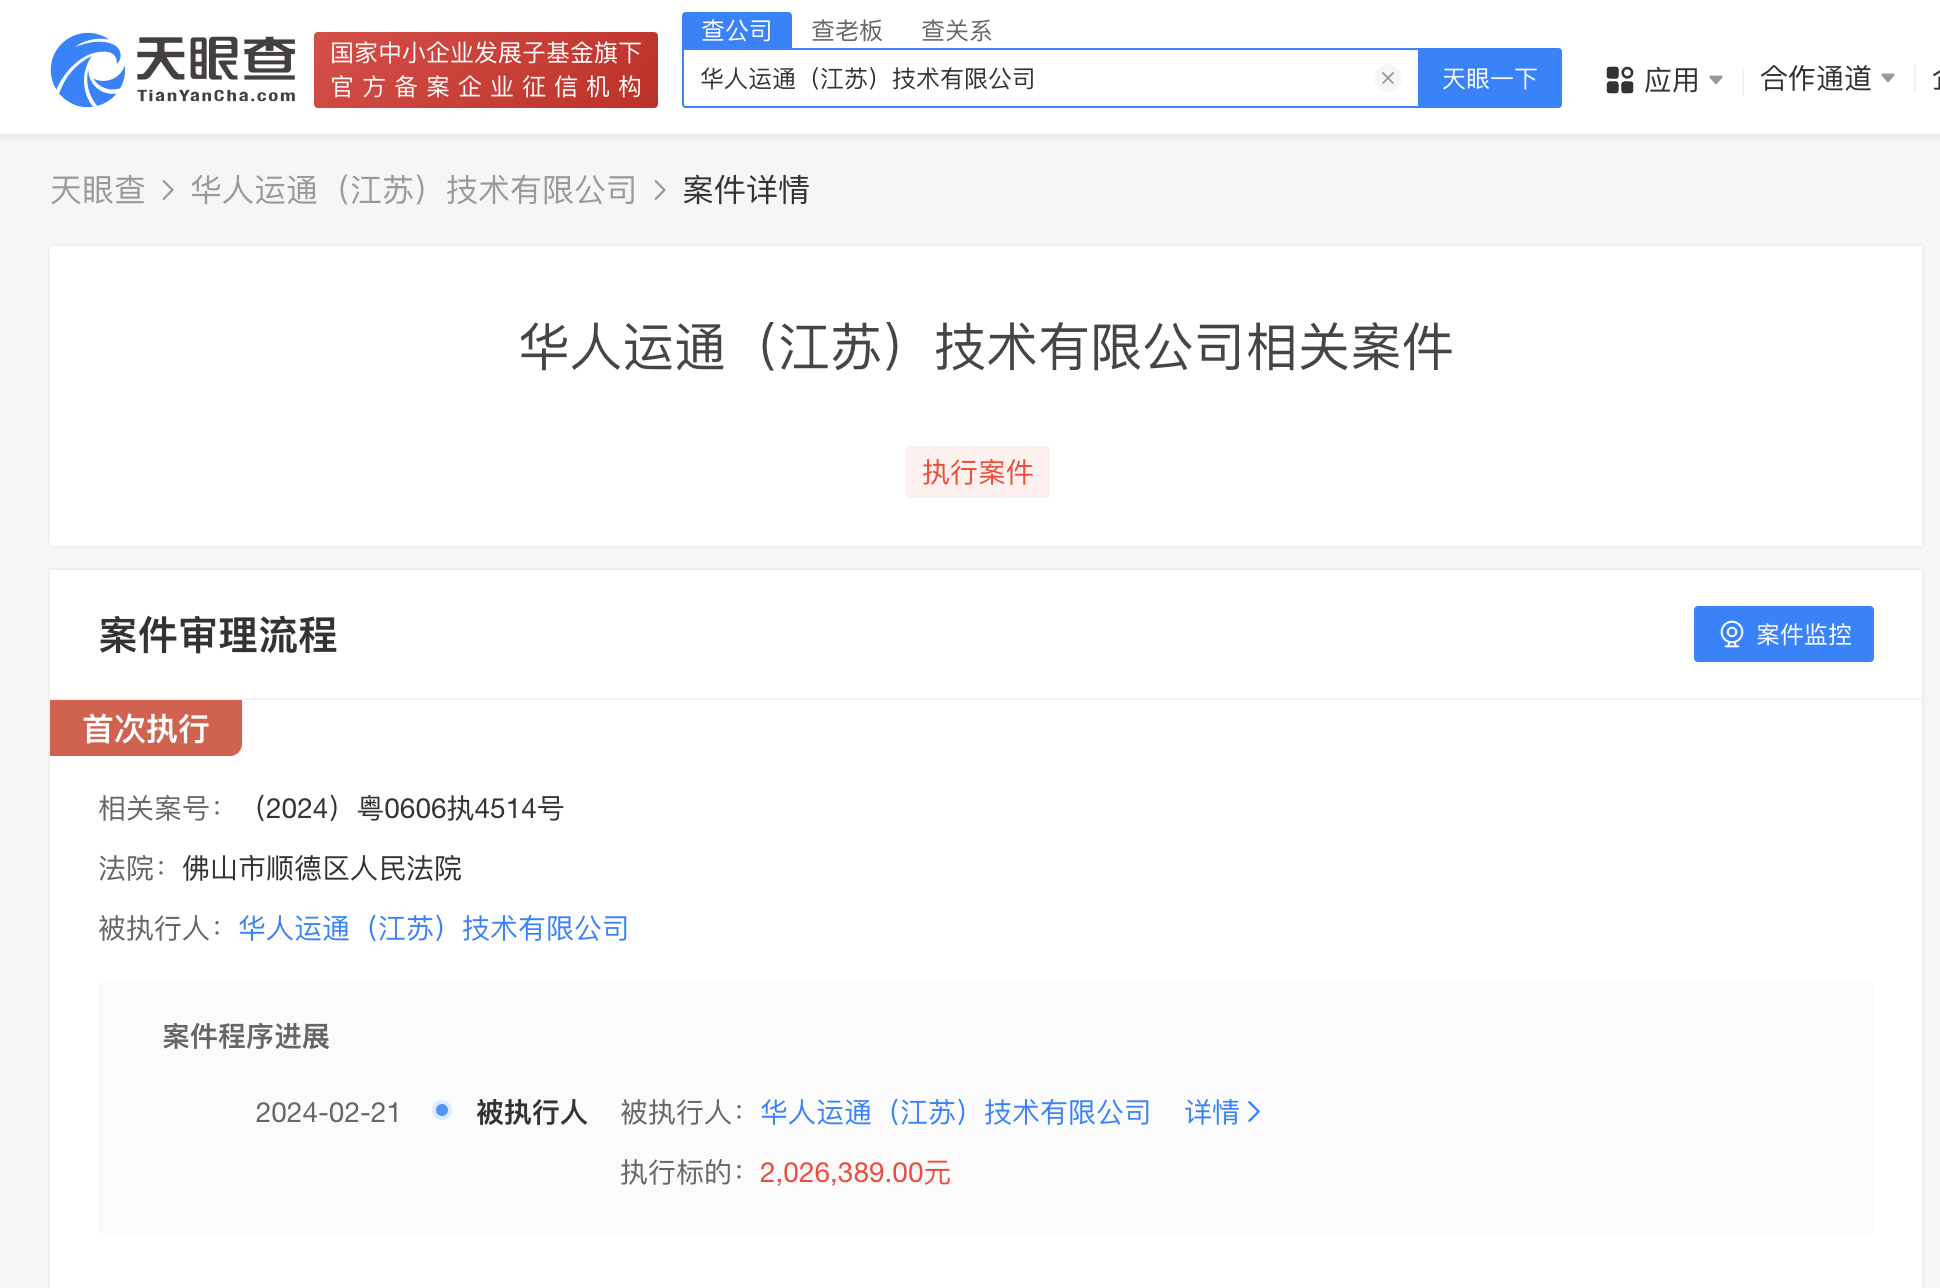Screen dimensions: 1940x1288
Task: Click the TianYanCha logo icon
Action: pyautogui.click(x=88, y=70)
